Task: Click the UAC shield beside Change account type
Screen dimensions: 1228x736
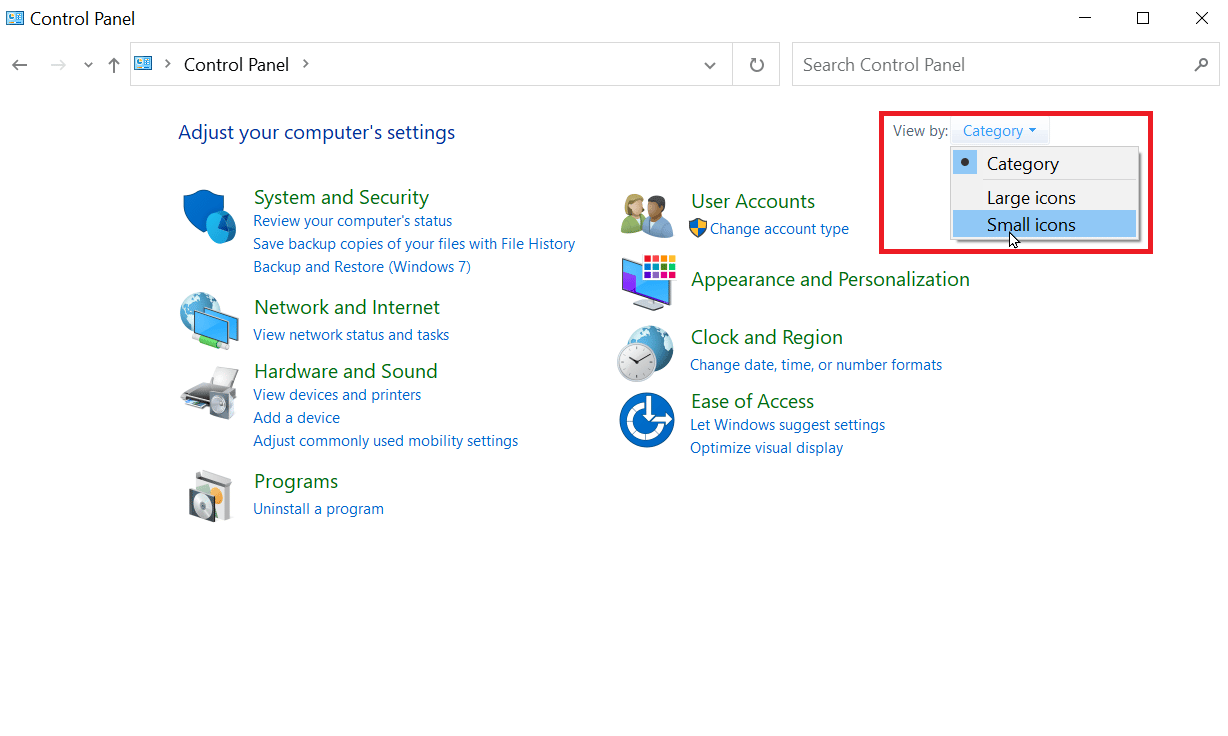Action: (x=698, y=228)
